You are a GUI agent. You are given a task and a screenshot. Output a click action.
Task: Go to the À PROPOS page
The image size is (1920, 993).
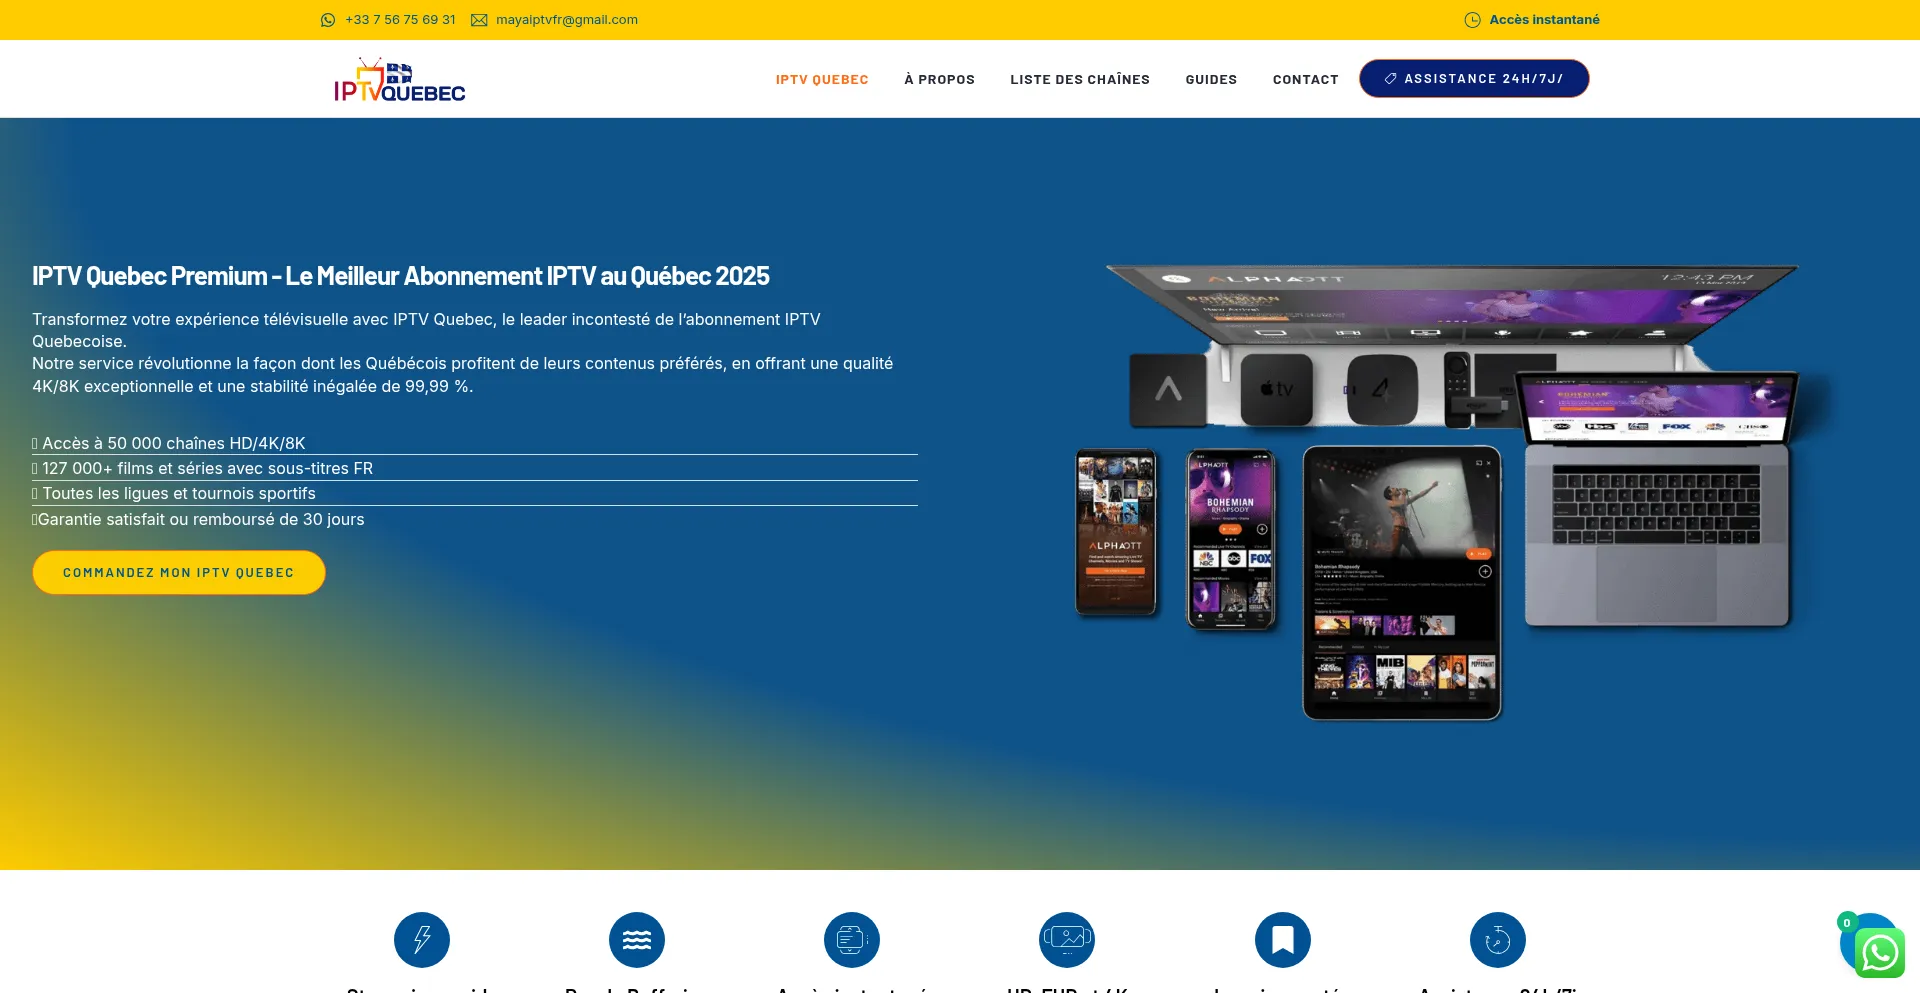[x=939, y=80]
